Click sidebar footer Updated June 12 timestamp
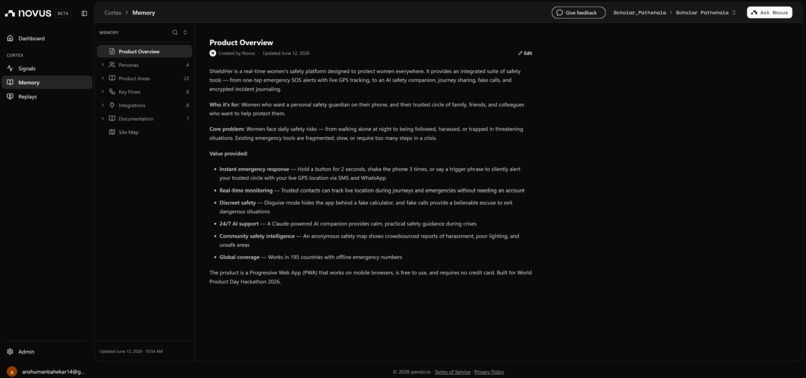This screenshot has height=378, width=806. point(131,351)
